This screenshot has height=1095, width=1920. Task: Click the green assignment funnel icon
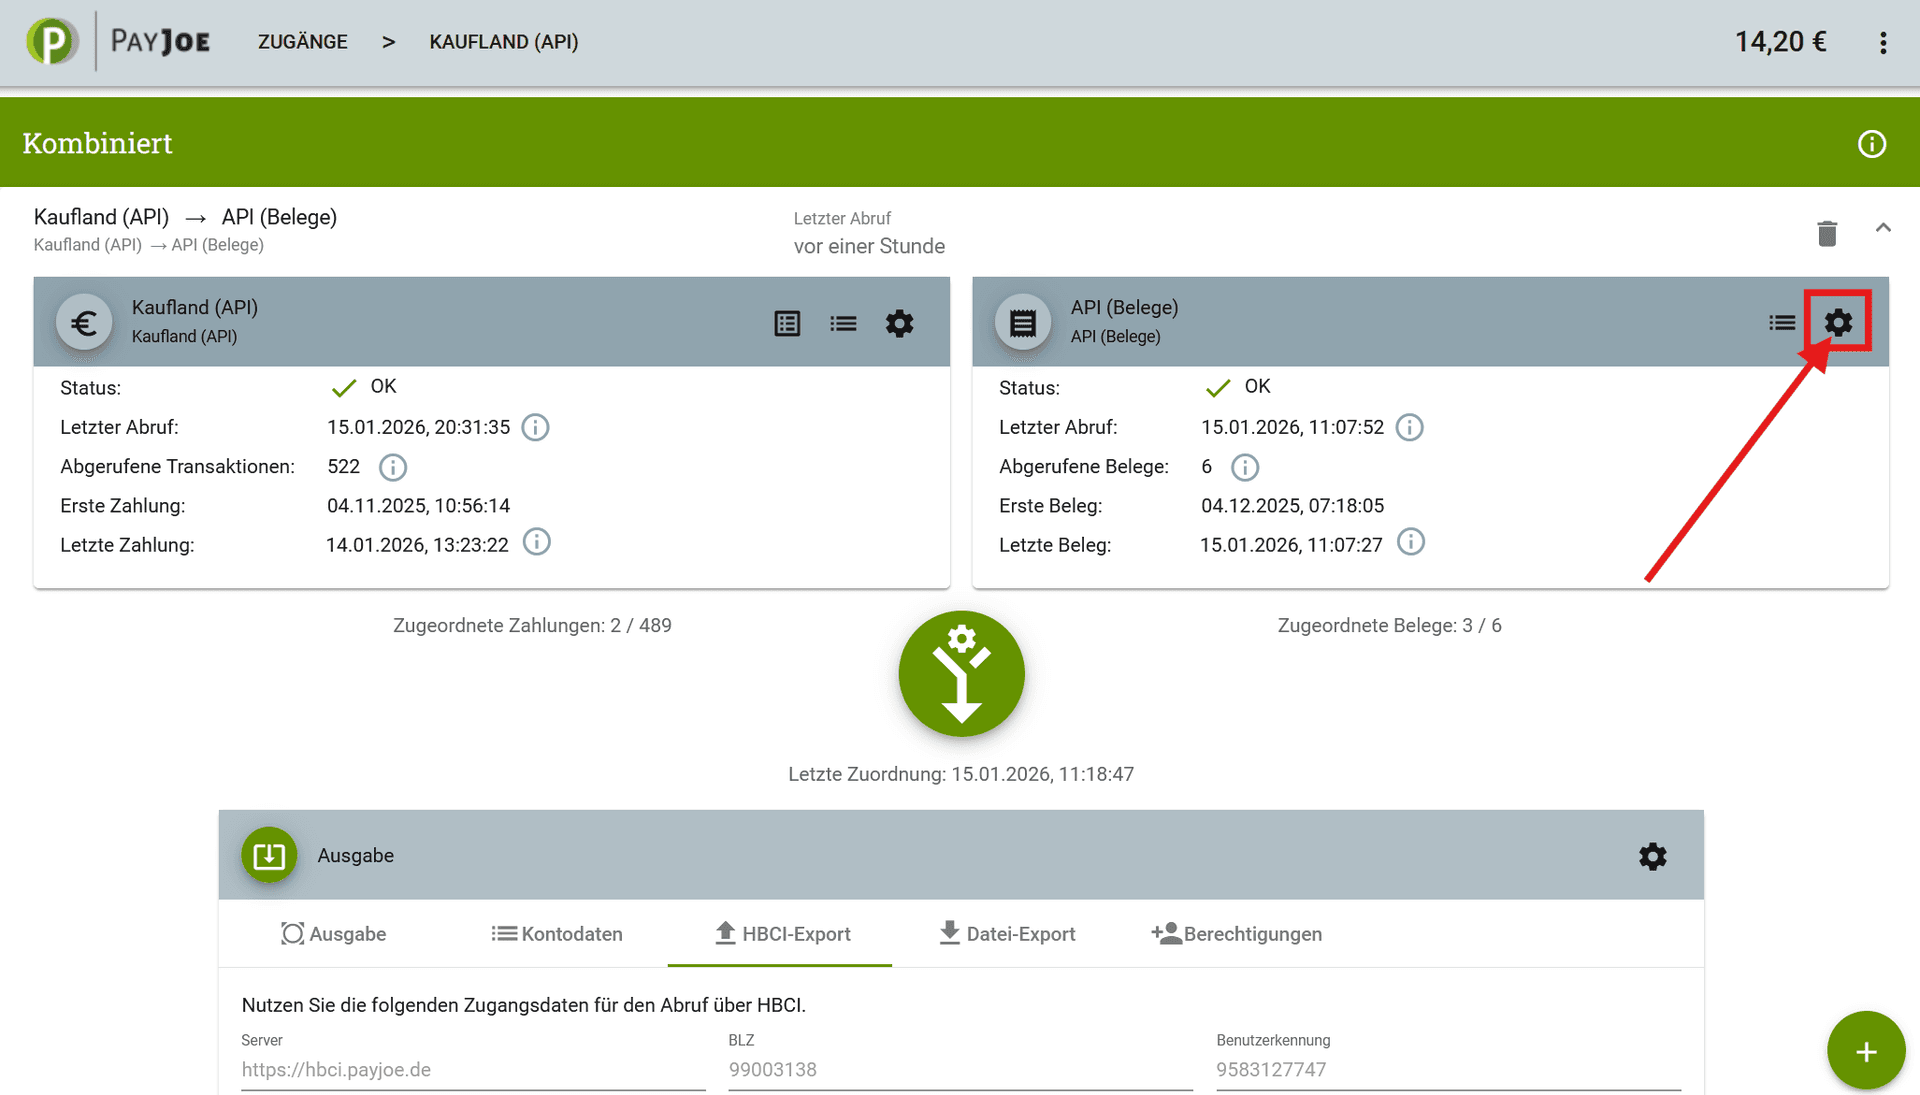coord(961,674)
